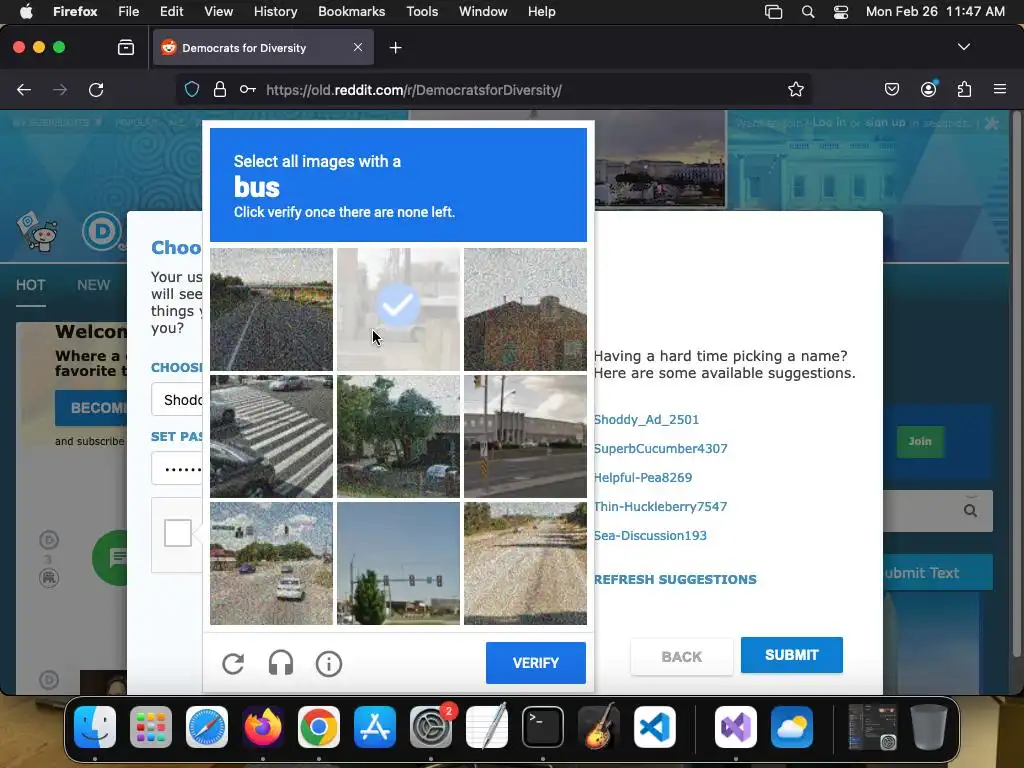
Task: Click the BACK button on signup dialog
Action: (681, 656)
